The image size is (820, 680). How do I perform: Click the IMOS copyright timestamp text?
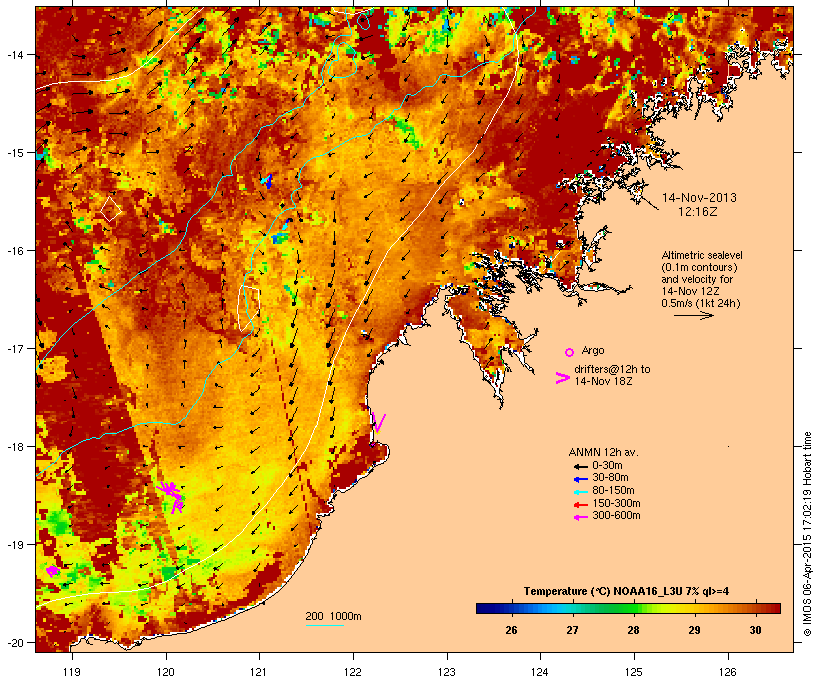click(807, 534)
